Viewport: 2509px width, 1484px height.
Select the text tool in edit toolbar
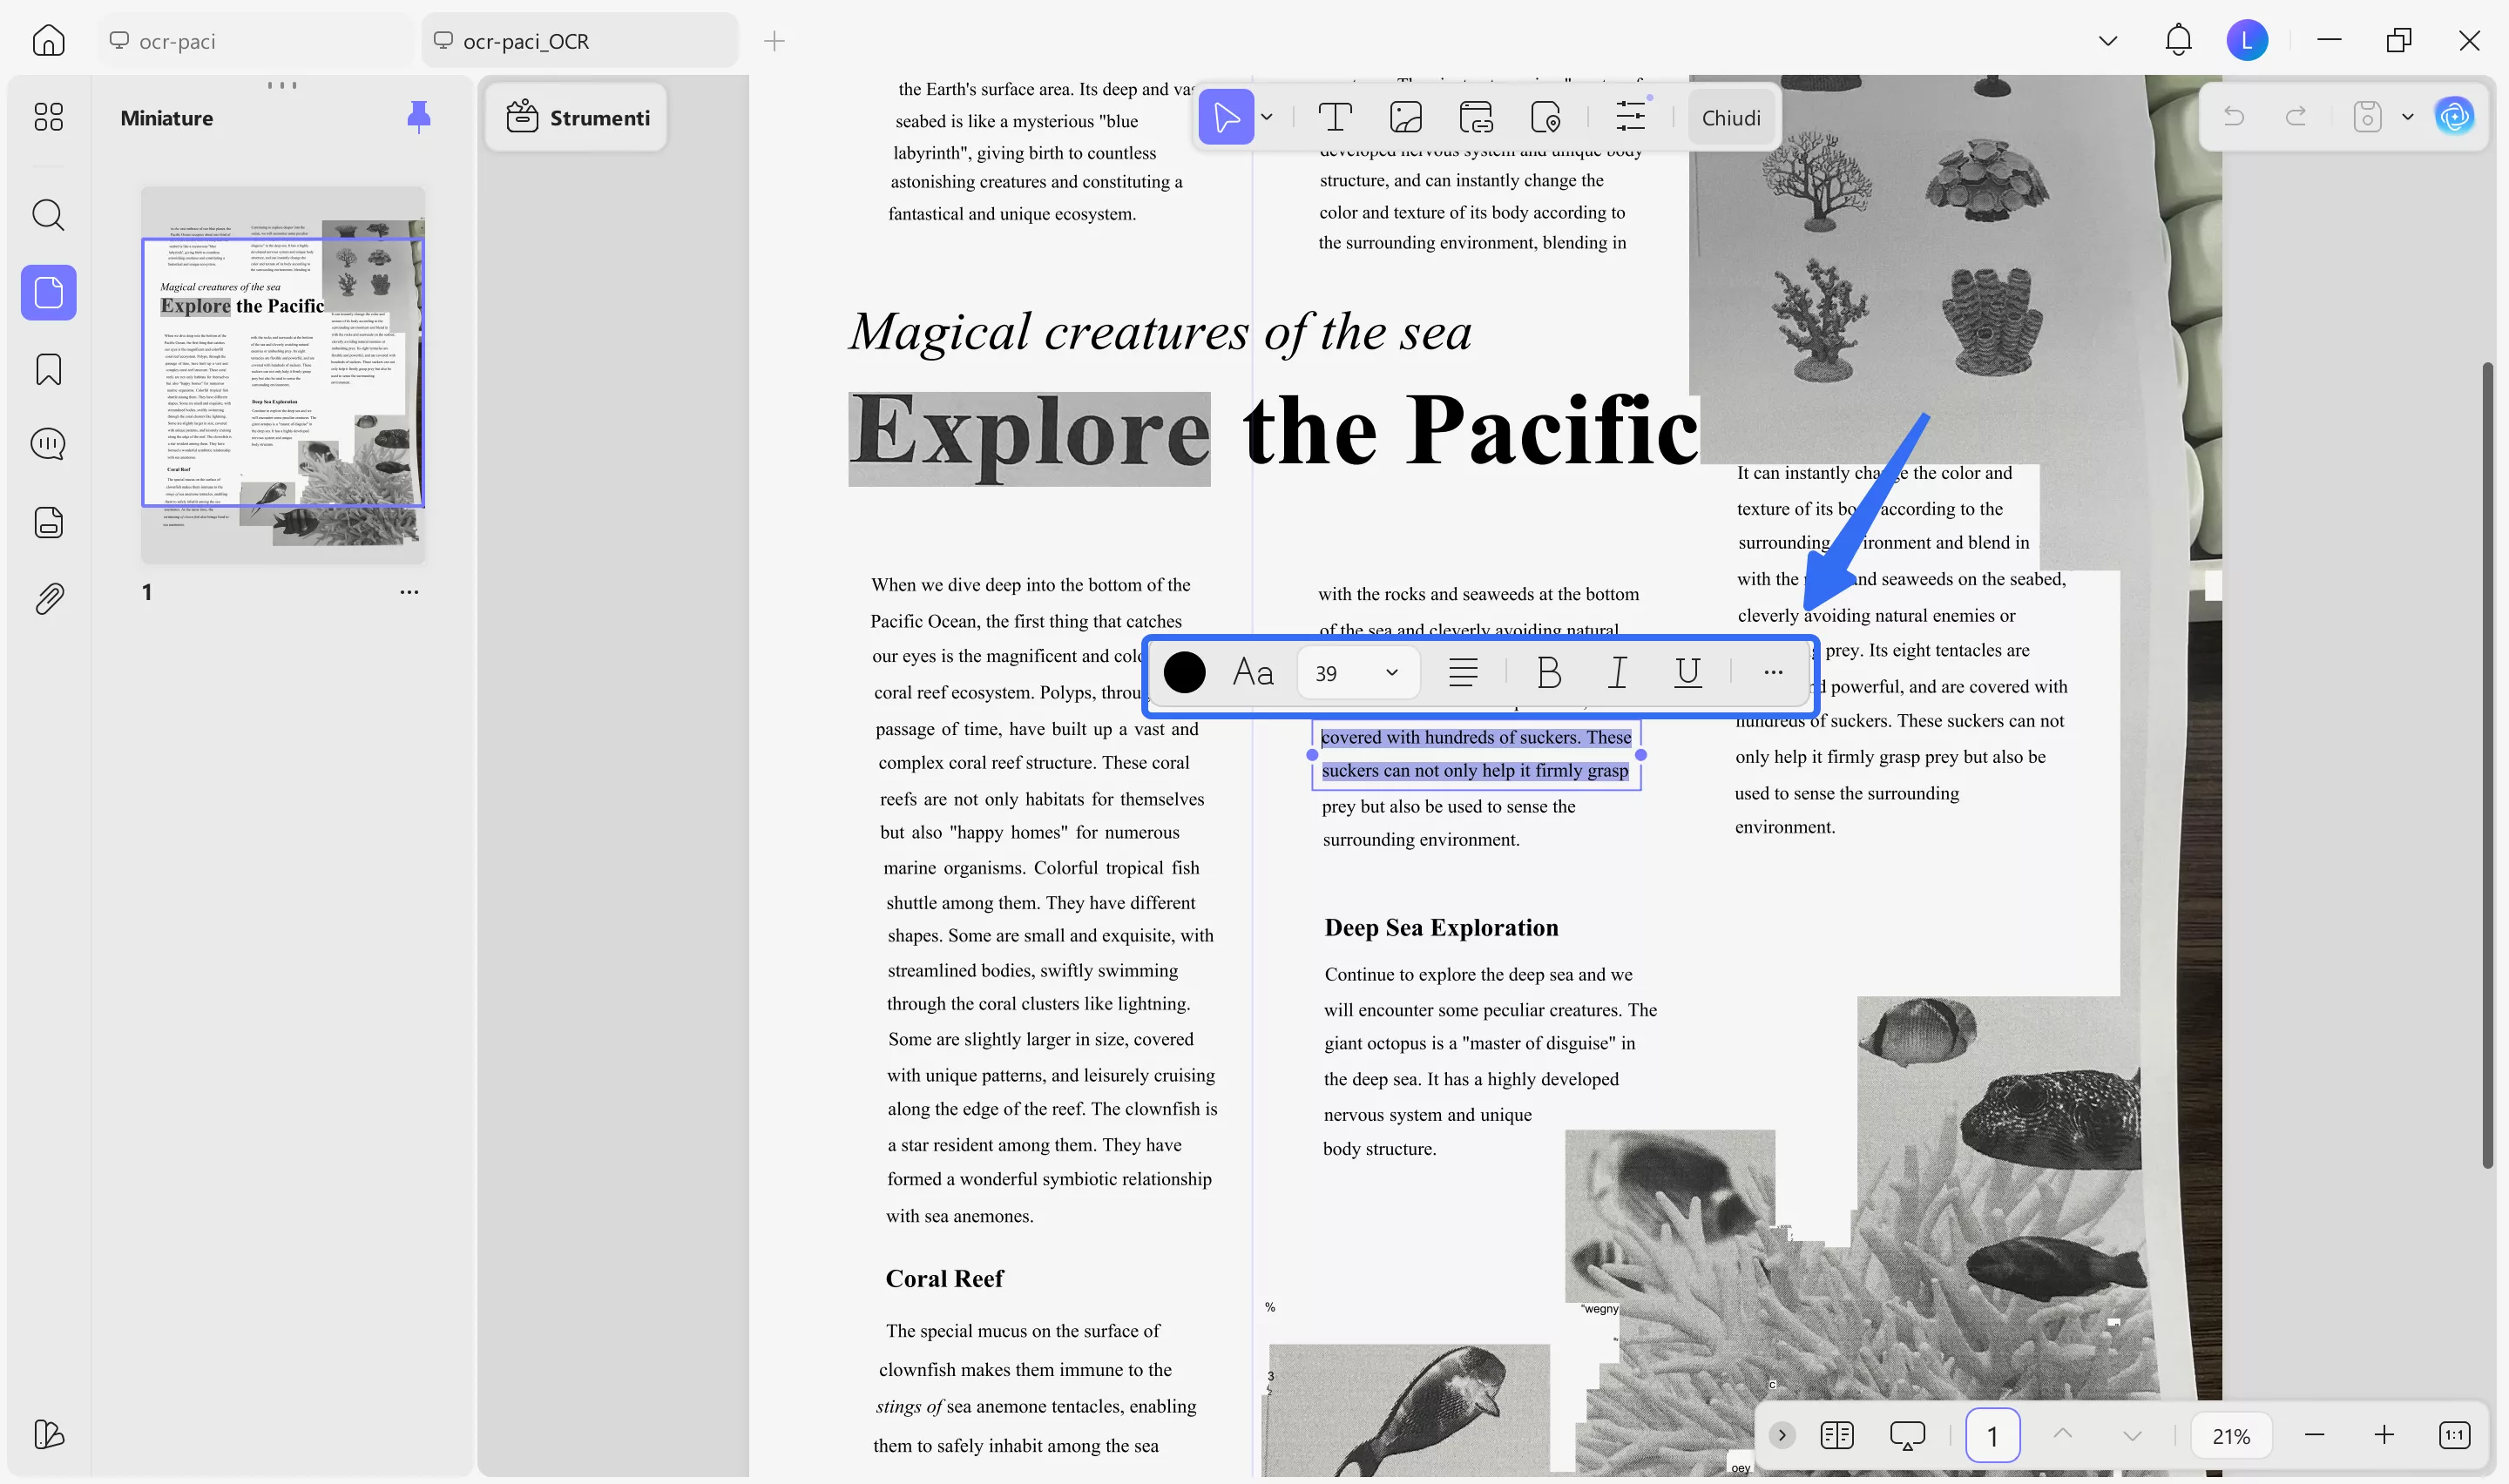[1334, 118]
